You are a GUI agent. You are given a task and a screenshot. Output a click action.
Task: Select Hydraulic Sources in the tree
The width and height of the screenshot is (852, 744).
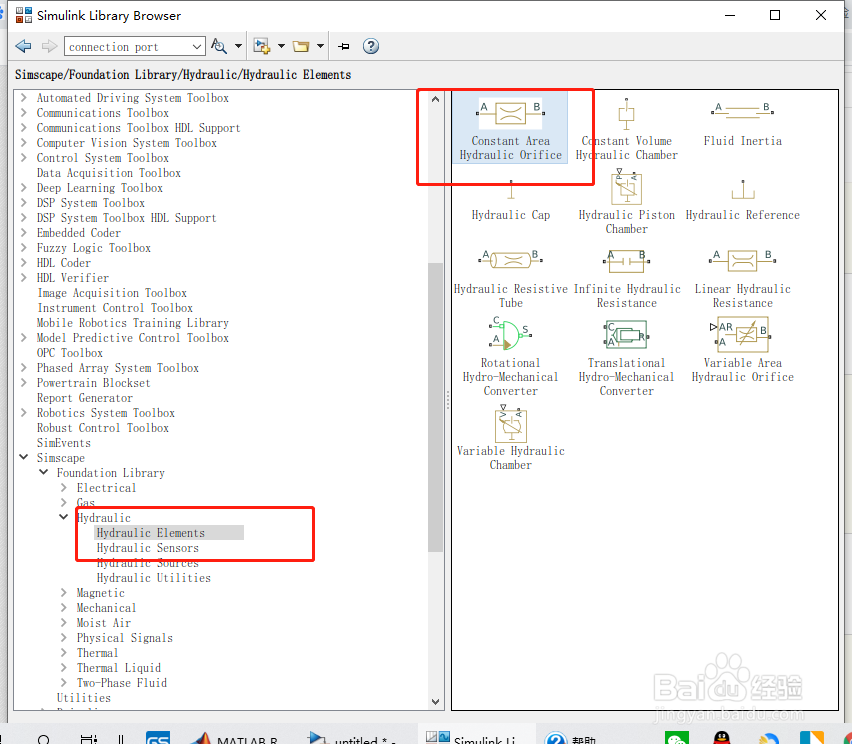pos(148,563)
